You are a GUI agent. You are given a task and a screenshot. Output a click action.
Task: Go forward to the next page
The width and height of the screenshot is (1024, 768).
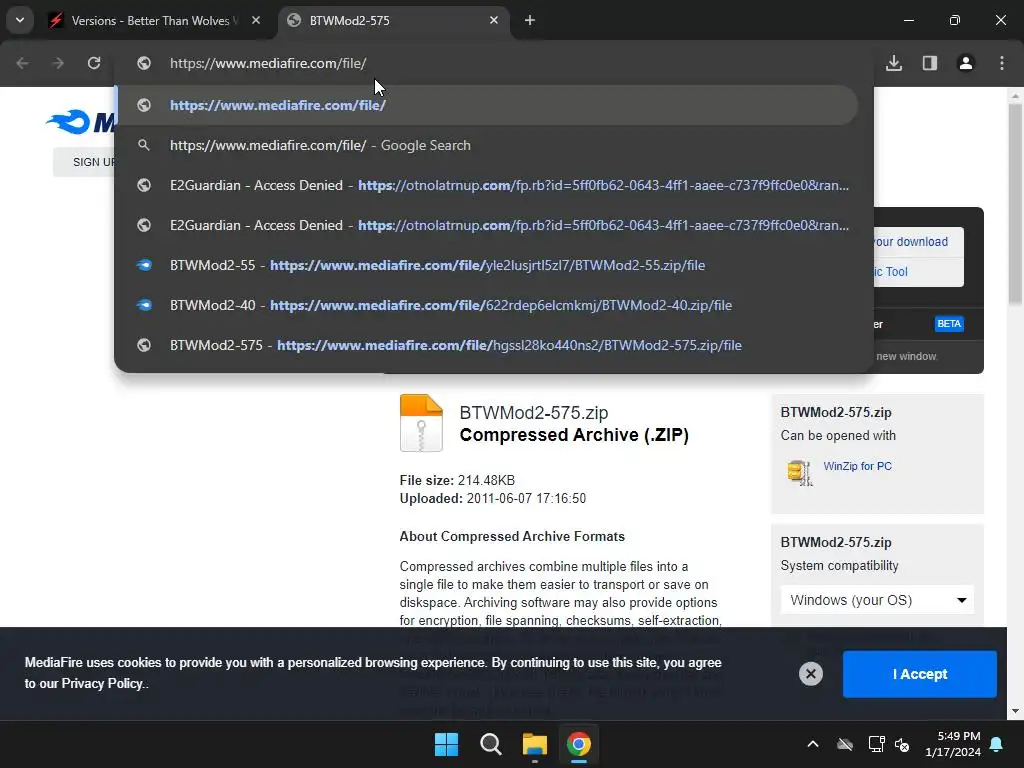pyautogui.click(x=58, y=63)
